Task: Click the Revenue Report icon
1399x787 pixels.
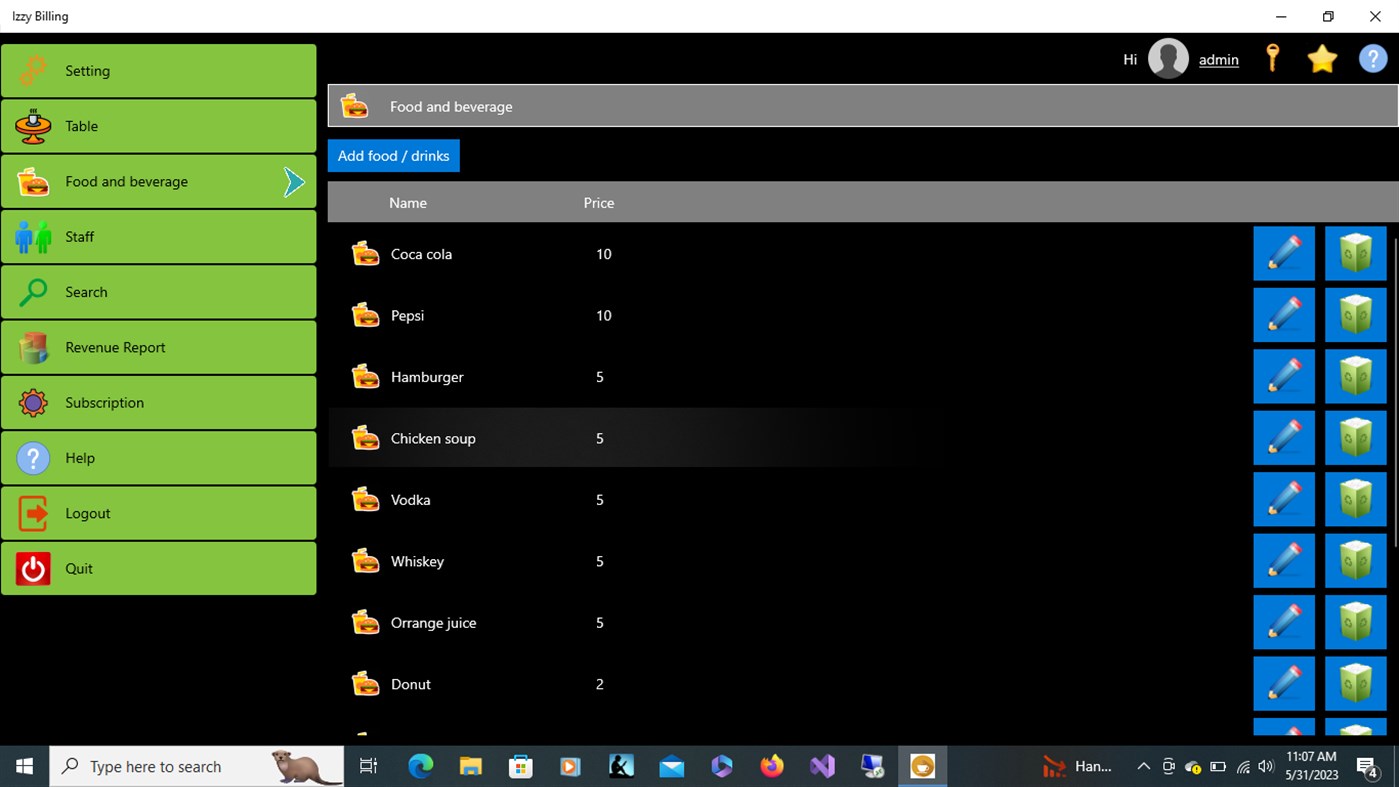Action: click(x=33, y=347)
